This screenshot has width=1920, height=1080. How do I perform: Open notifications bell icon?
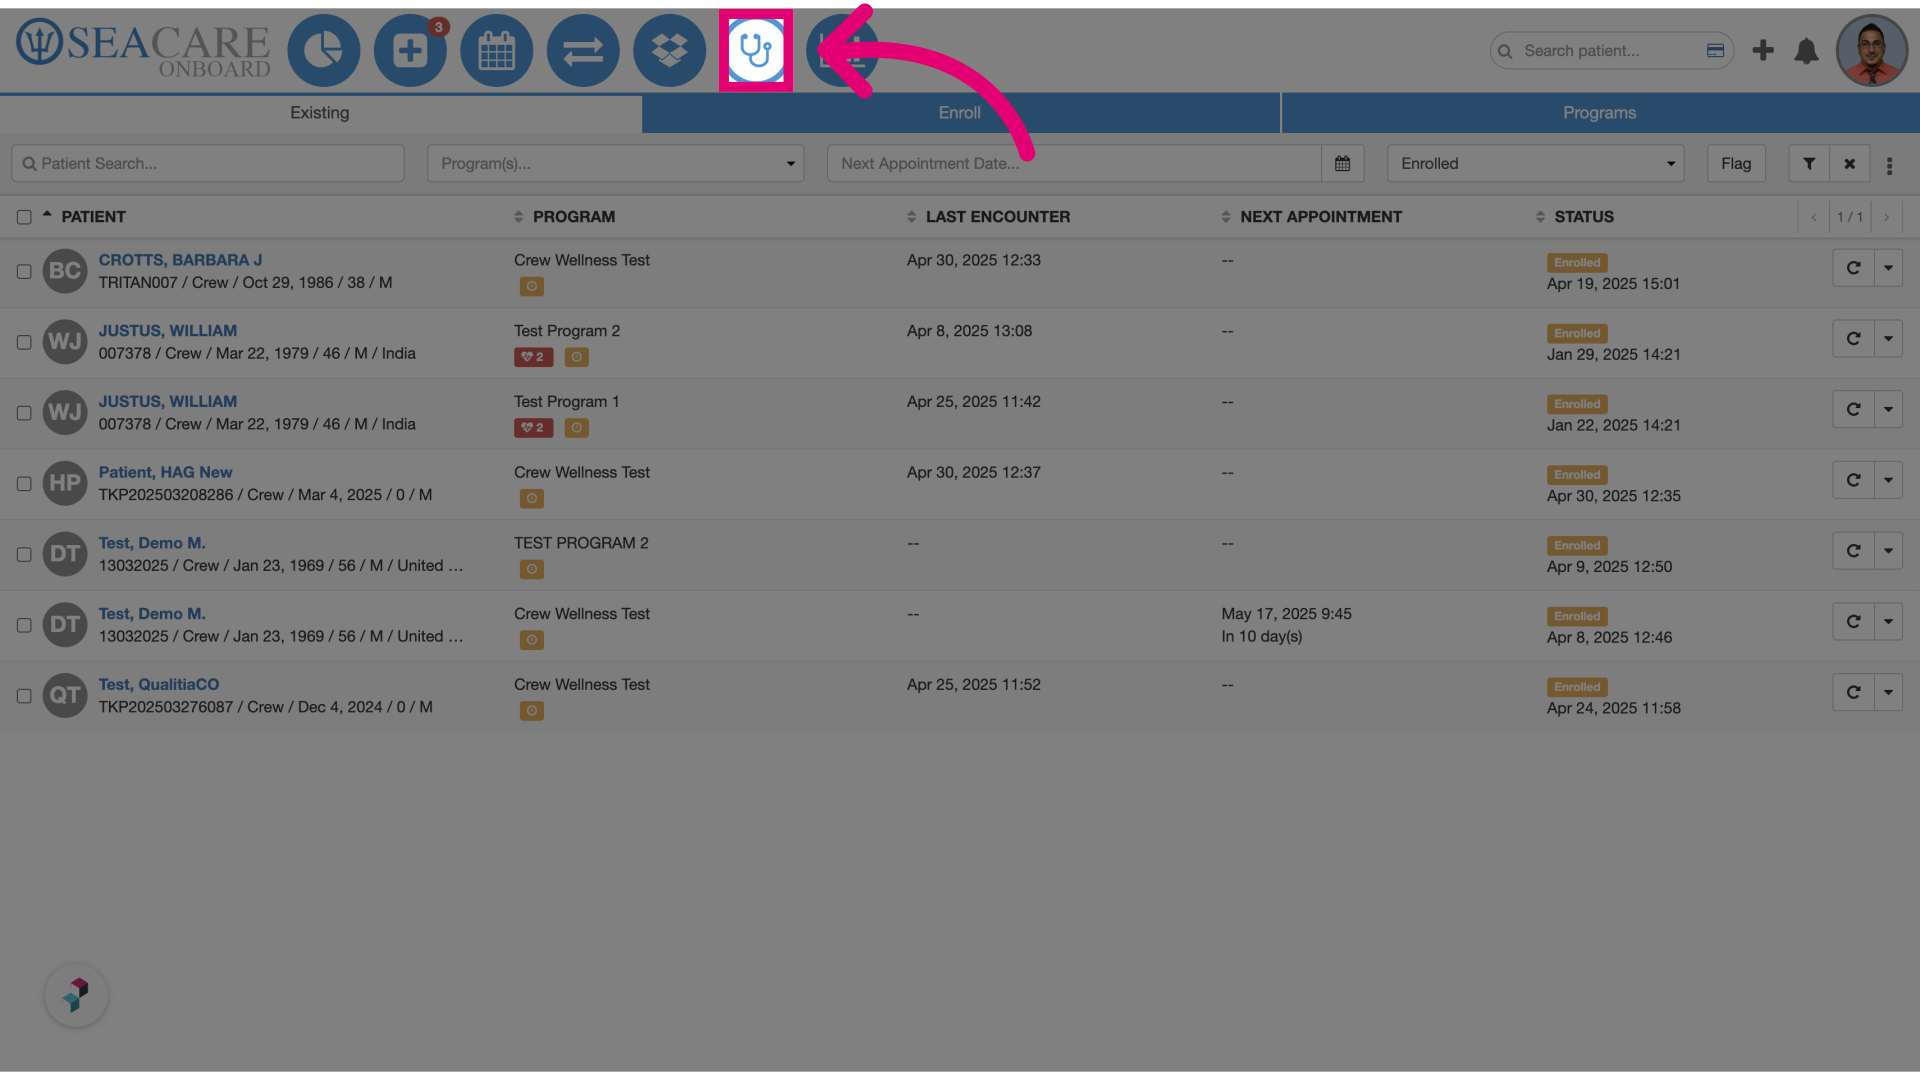coord(1806,51)
